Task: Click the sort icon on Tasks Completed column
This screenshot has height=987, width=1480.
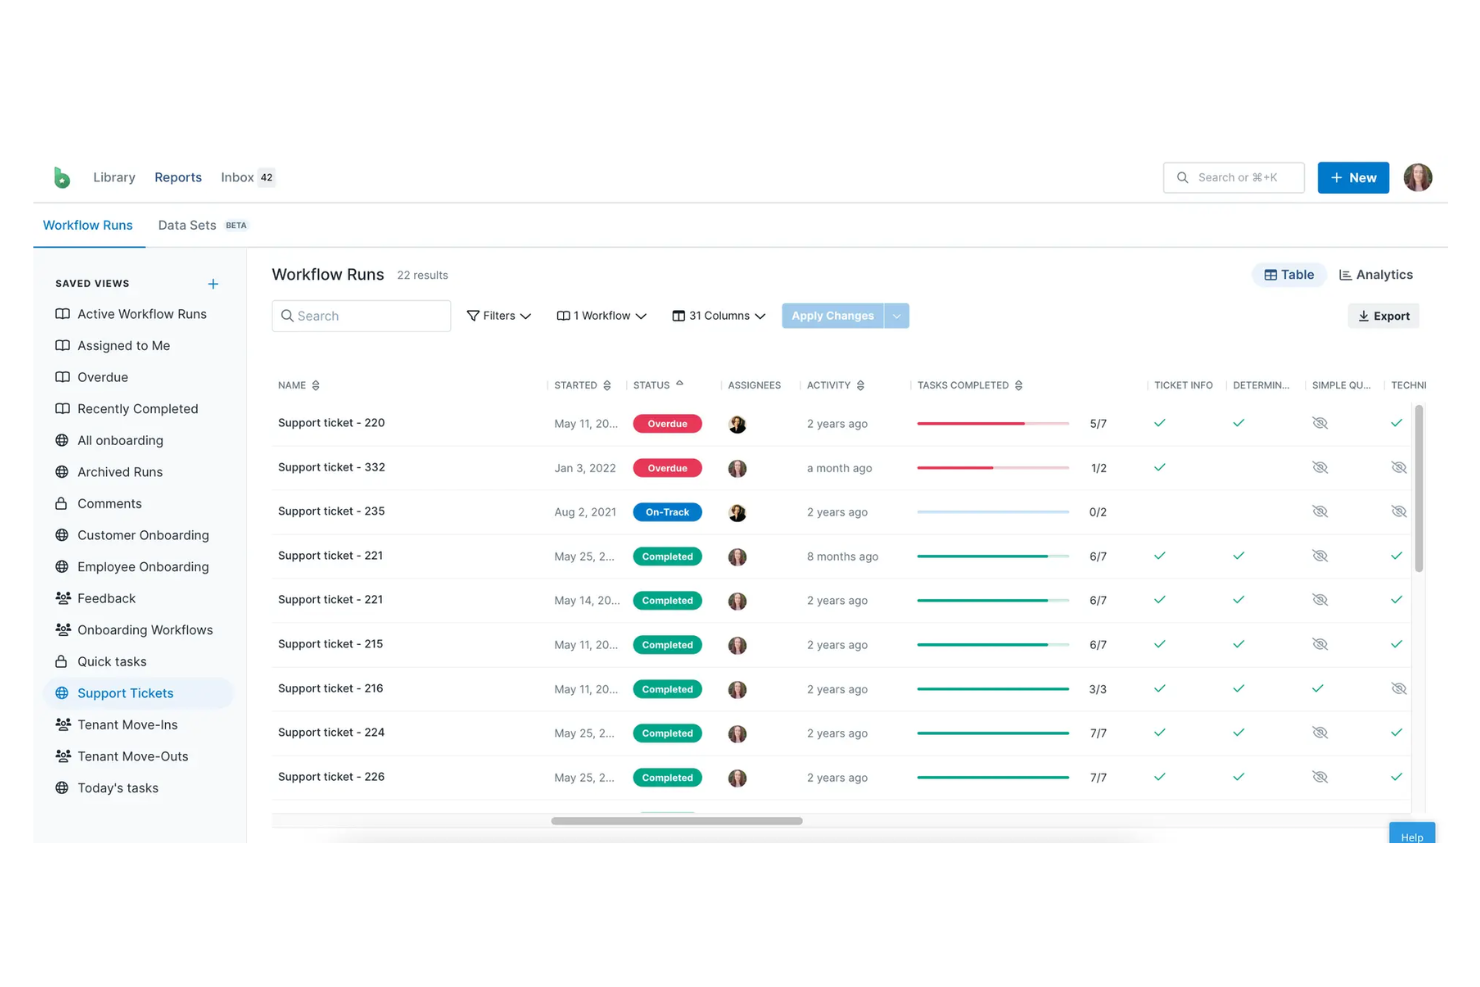Action: tap(1019, 385)
